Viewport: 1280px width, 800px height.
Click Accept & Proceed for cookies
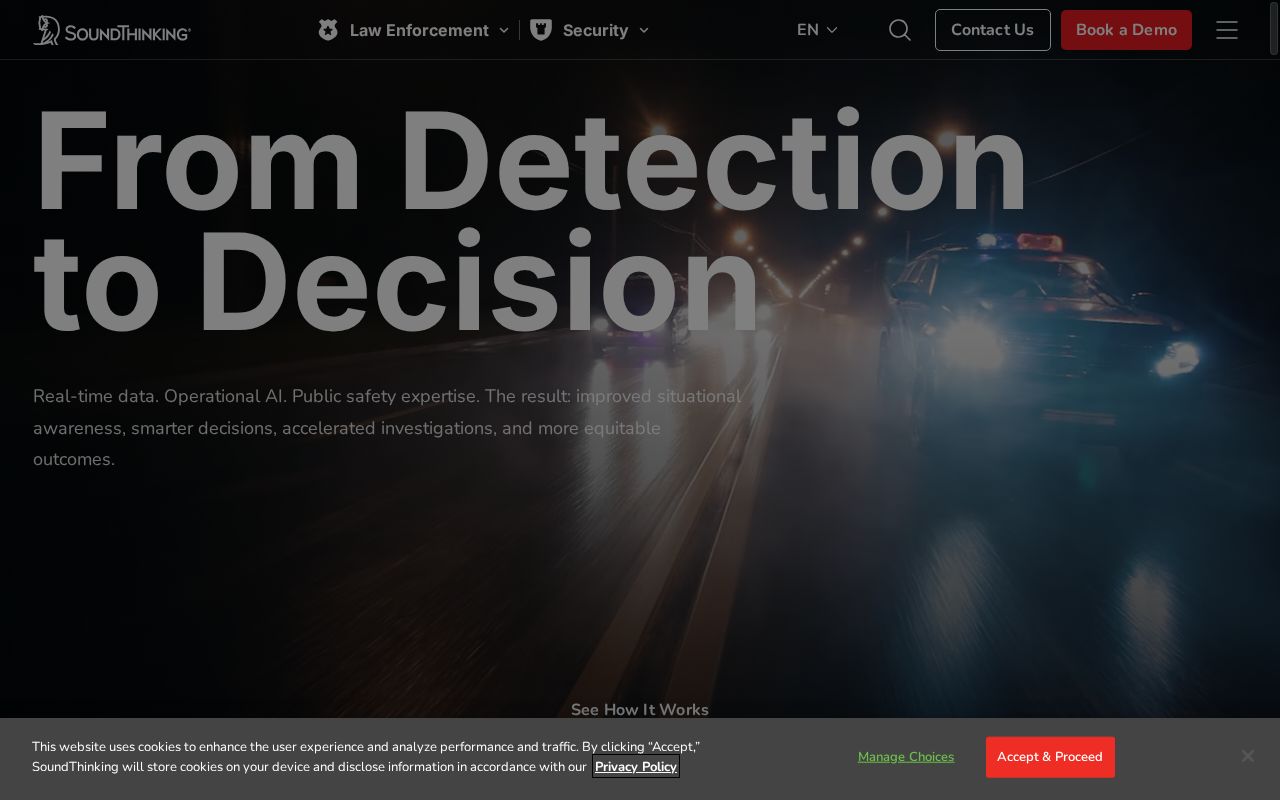coord(1050,757)
